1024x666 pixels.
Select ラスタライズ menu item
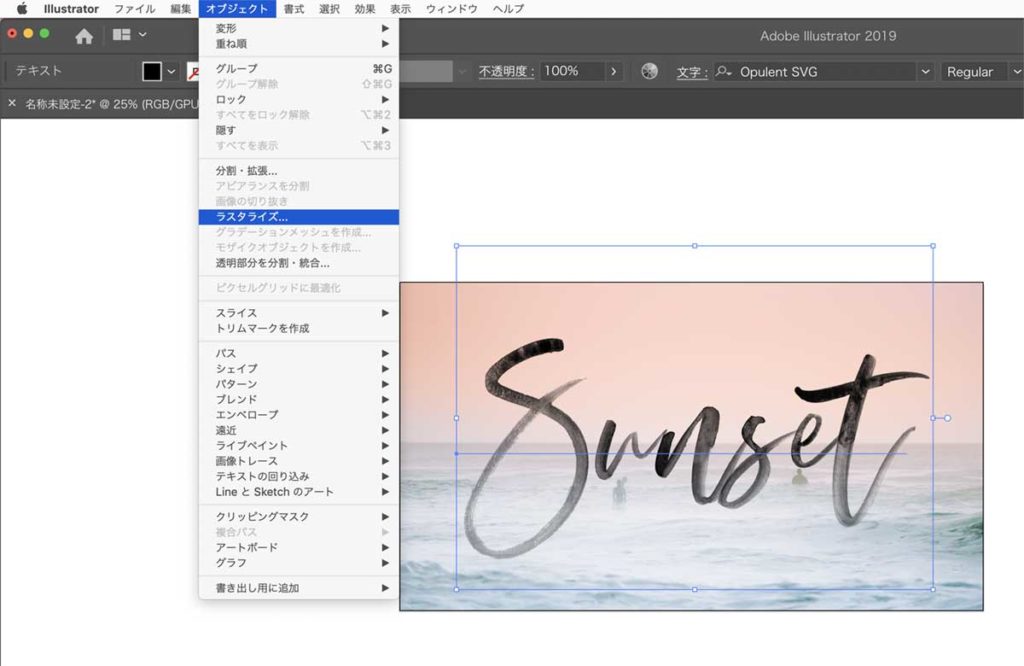(x=252, y=216)
